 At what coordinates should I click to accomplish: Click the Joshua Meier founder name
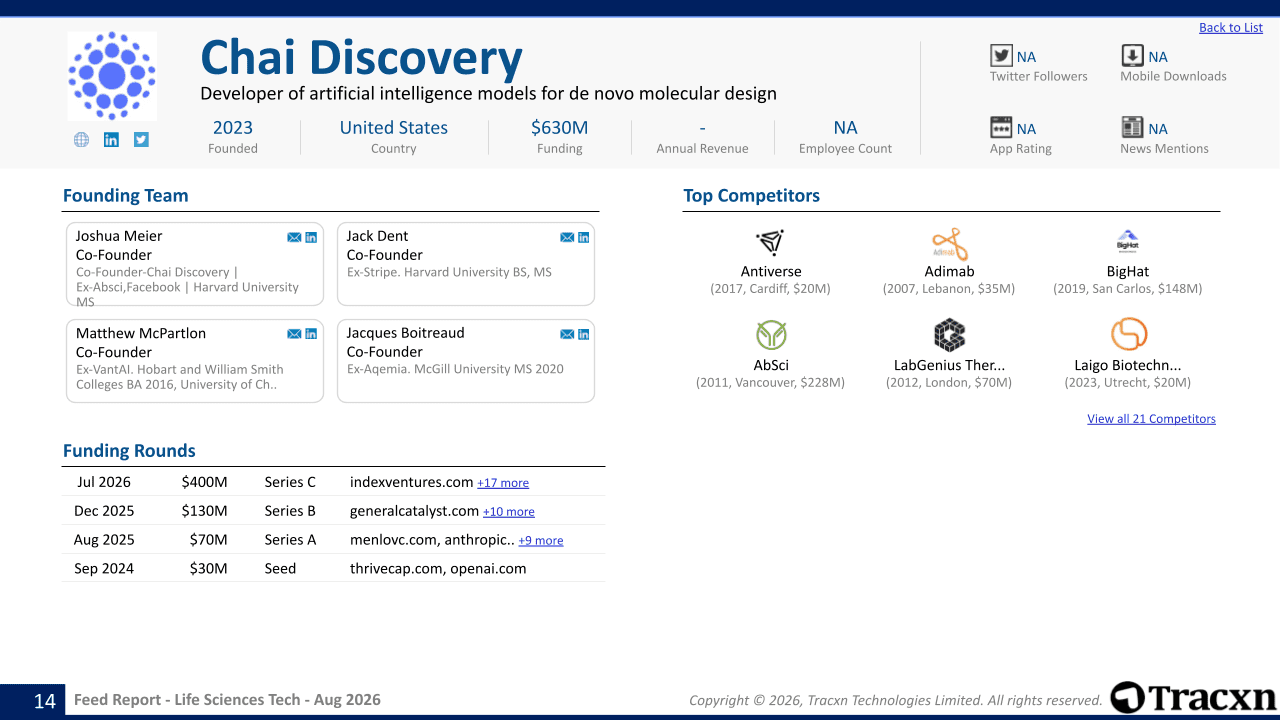tap(119, 236)
